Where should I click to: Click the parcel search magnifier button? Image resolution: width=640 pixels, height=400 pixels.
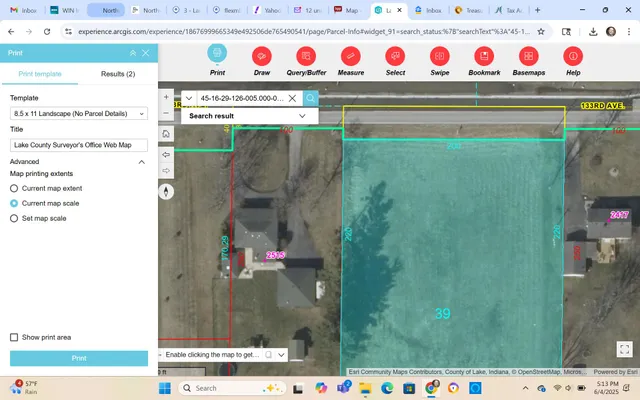(x=311, y=98)
